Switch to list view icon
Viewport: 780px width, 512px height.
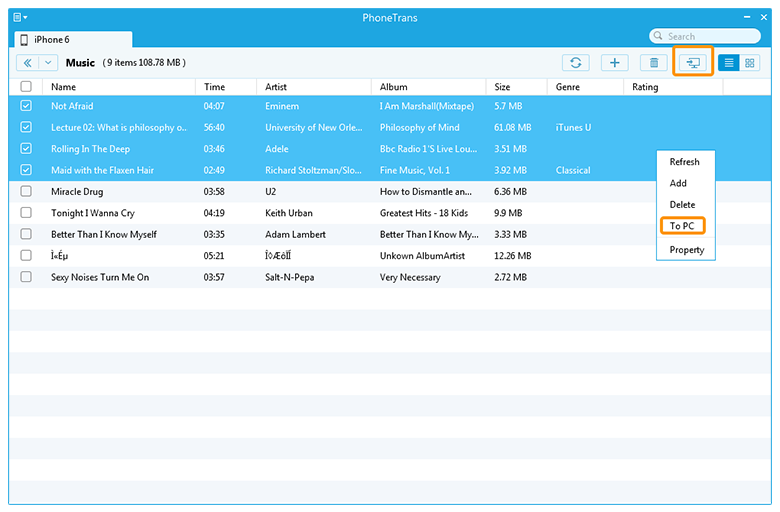click(729, 63)
